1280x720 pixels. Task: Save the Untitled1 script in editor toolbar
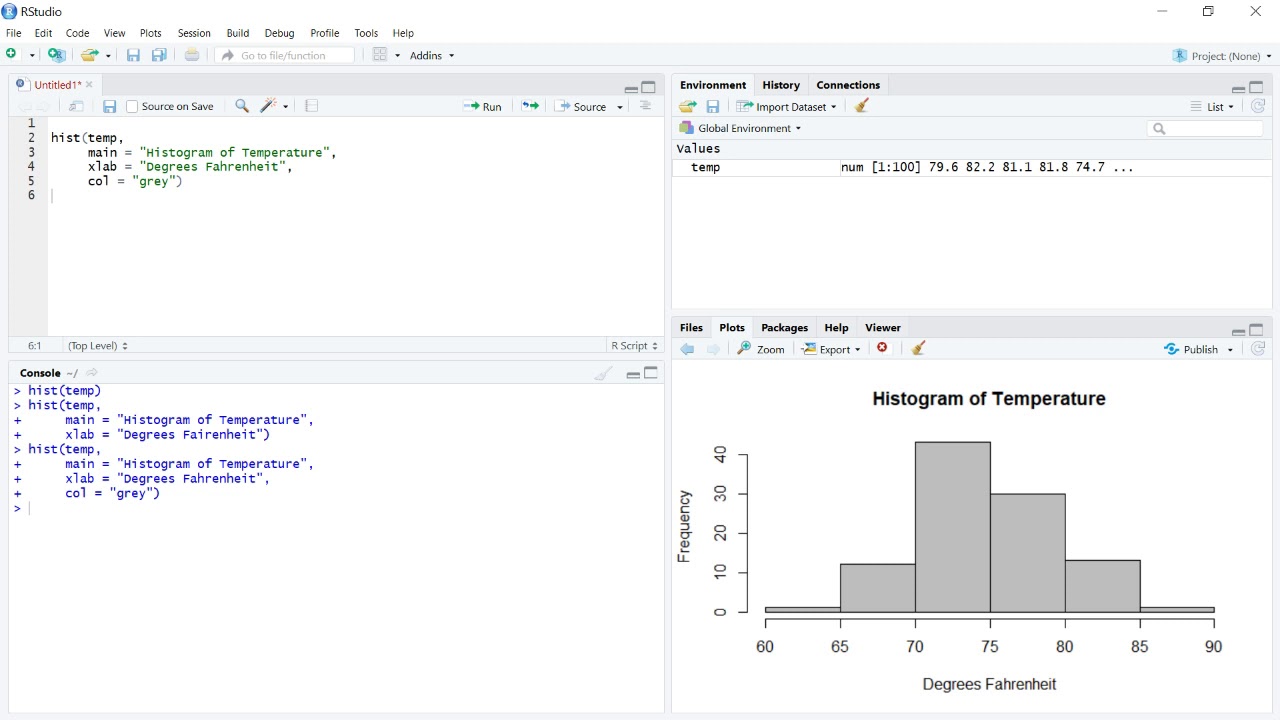pyautogui.click(x=110, y=106)
